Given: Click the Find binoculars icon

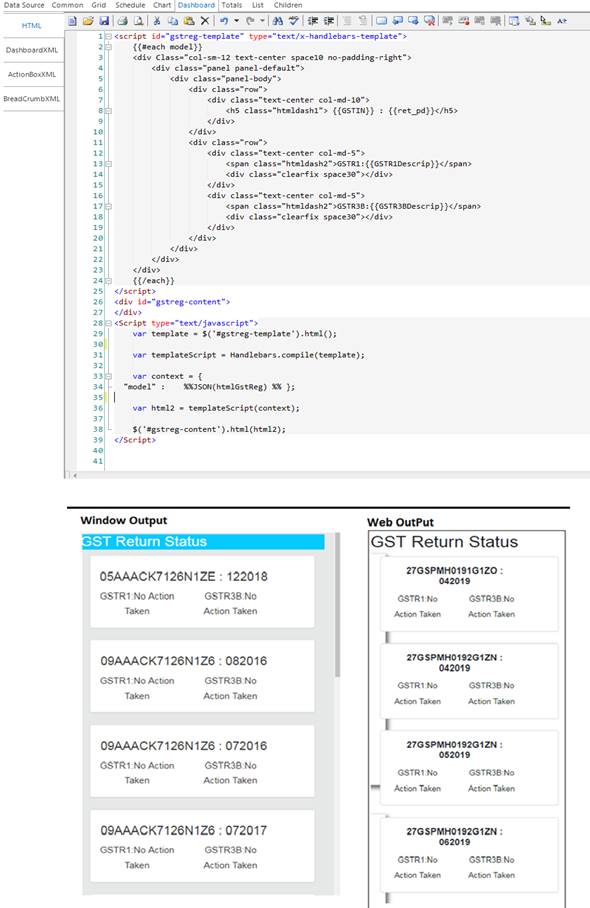Looking at the screenshot, I should click(x=278, y=21).
